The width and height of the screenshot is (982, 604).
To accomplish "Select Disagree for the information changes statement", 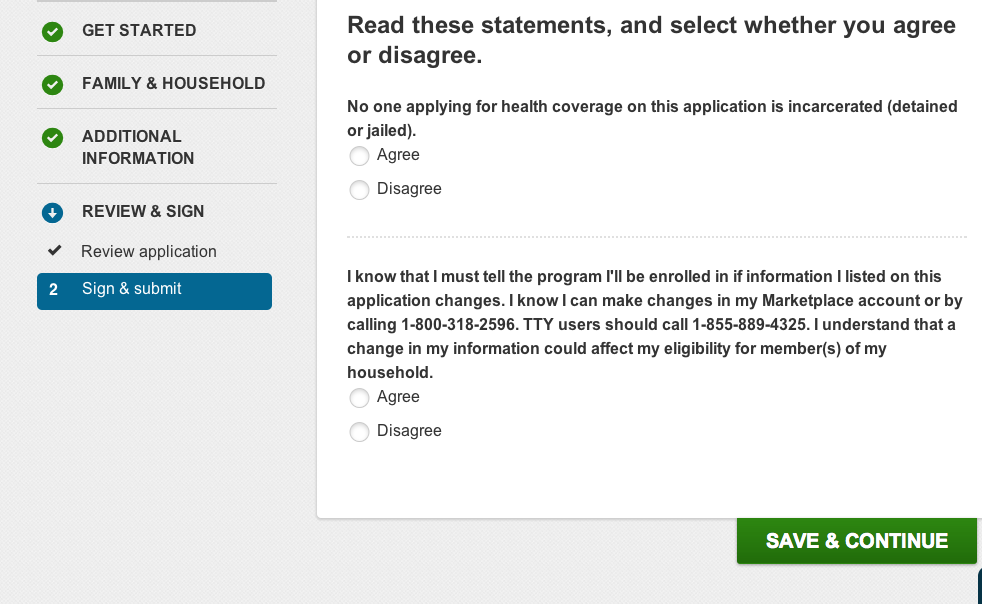I will click(x=359, y=432).
